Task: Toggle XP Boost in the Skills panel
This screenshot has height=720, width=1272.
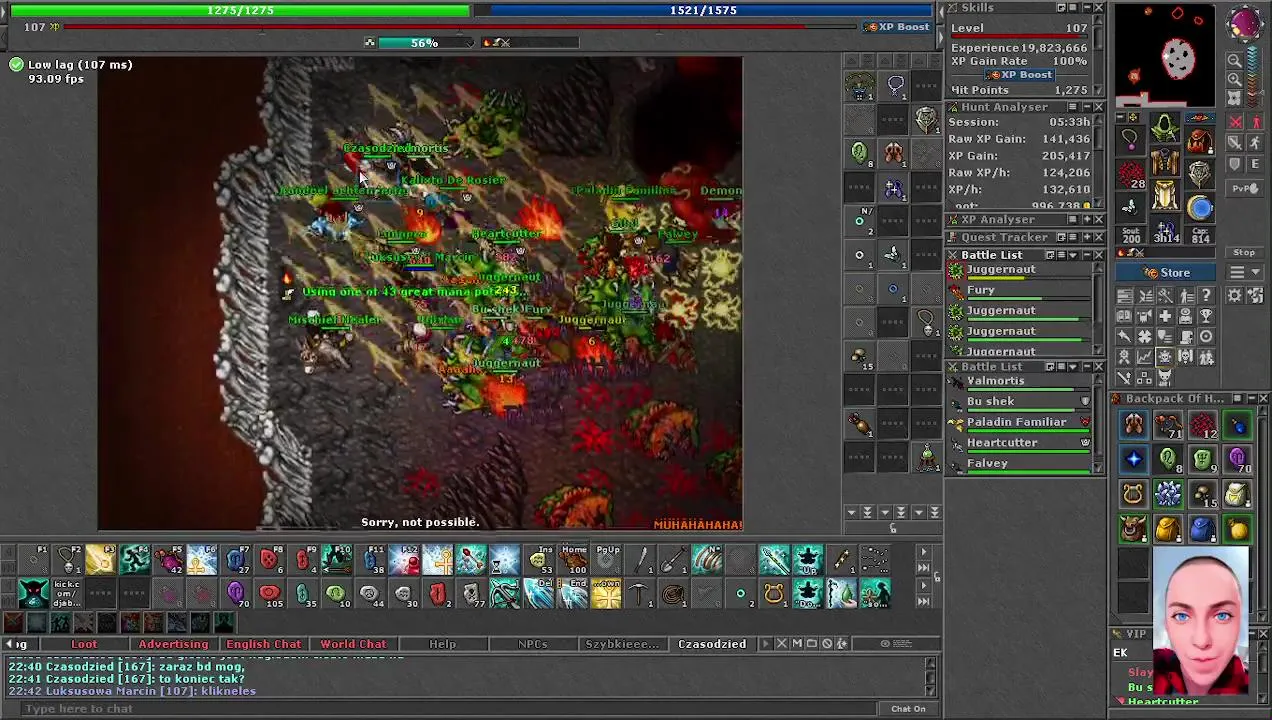Action: [1018, 75]
